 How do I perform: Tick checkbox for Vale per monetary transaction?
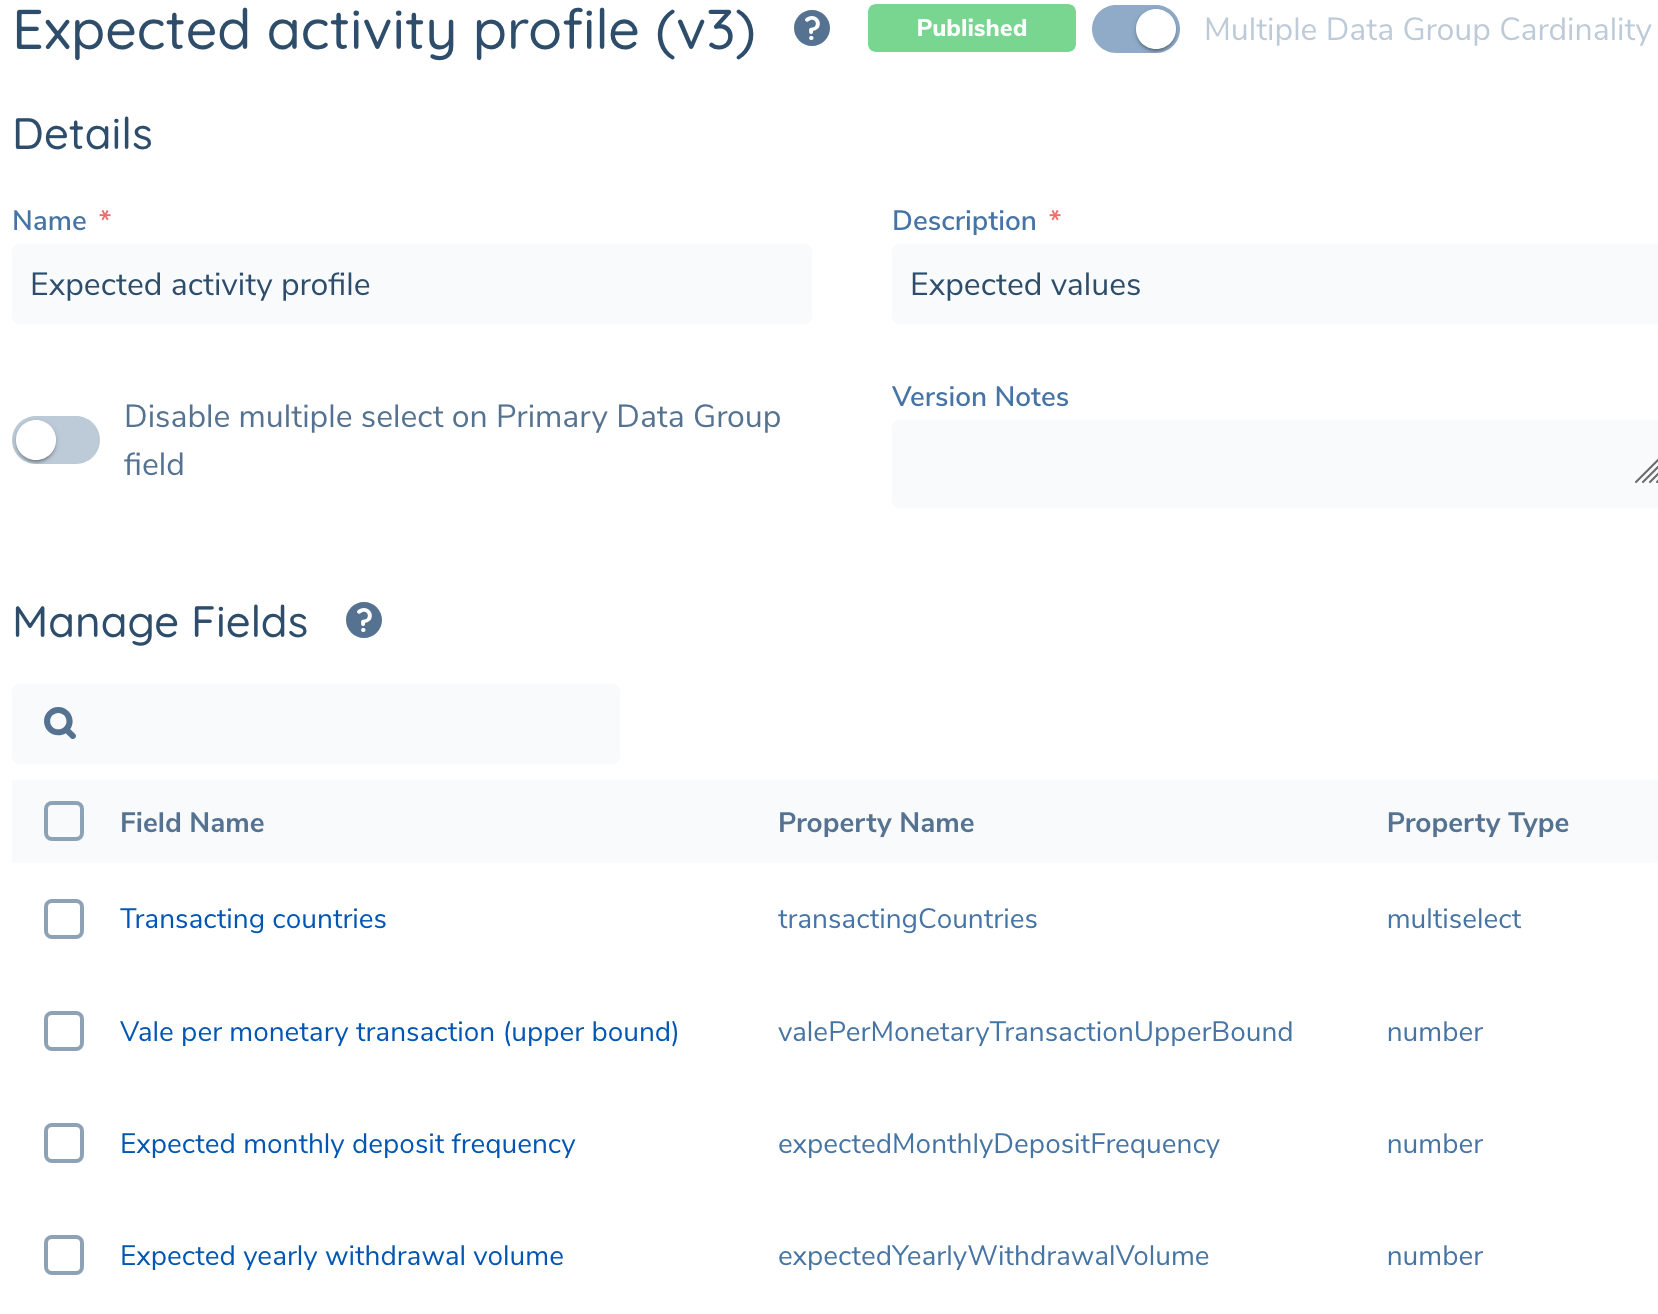64,1031
